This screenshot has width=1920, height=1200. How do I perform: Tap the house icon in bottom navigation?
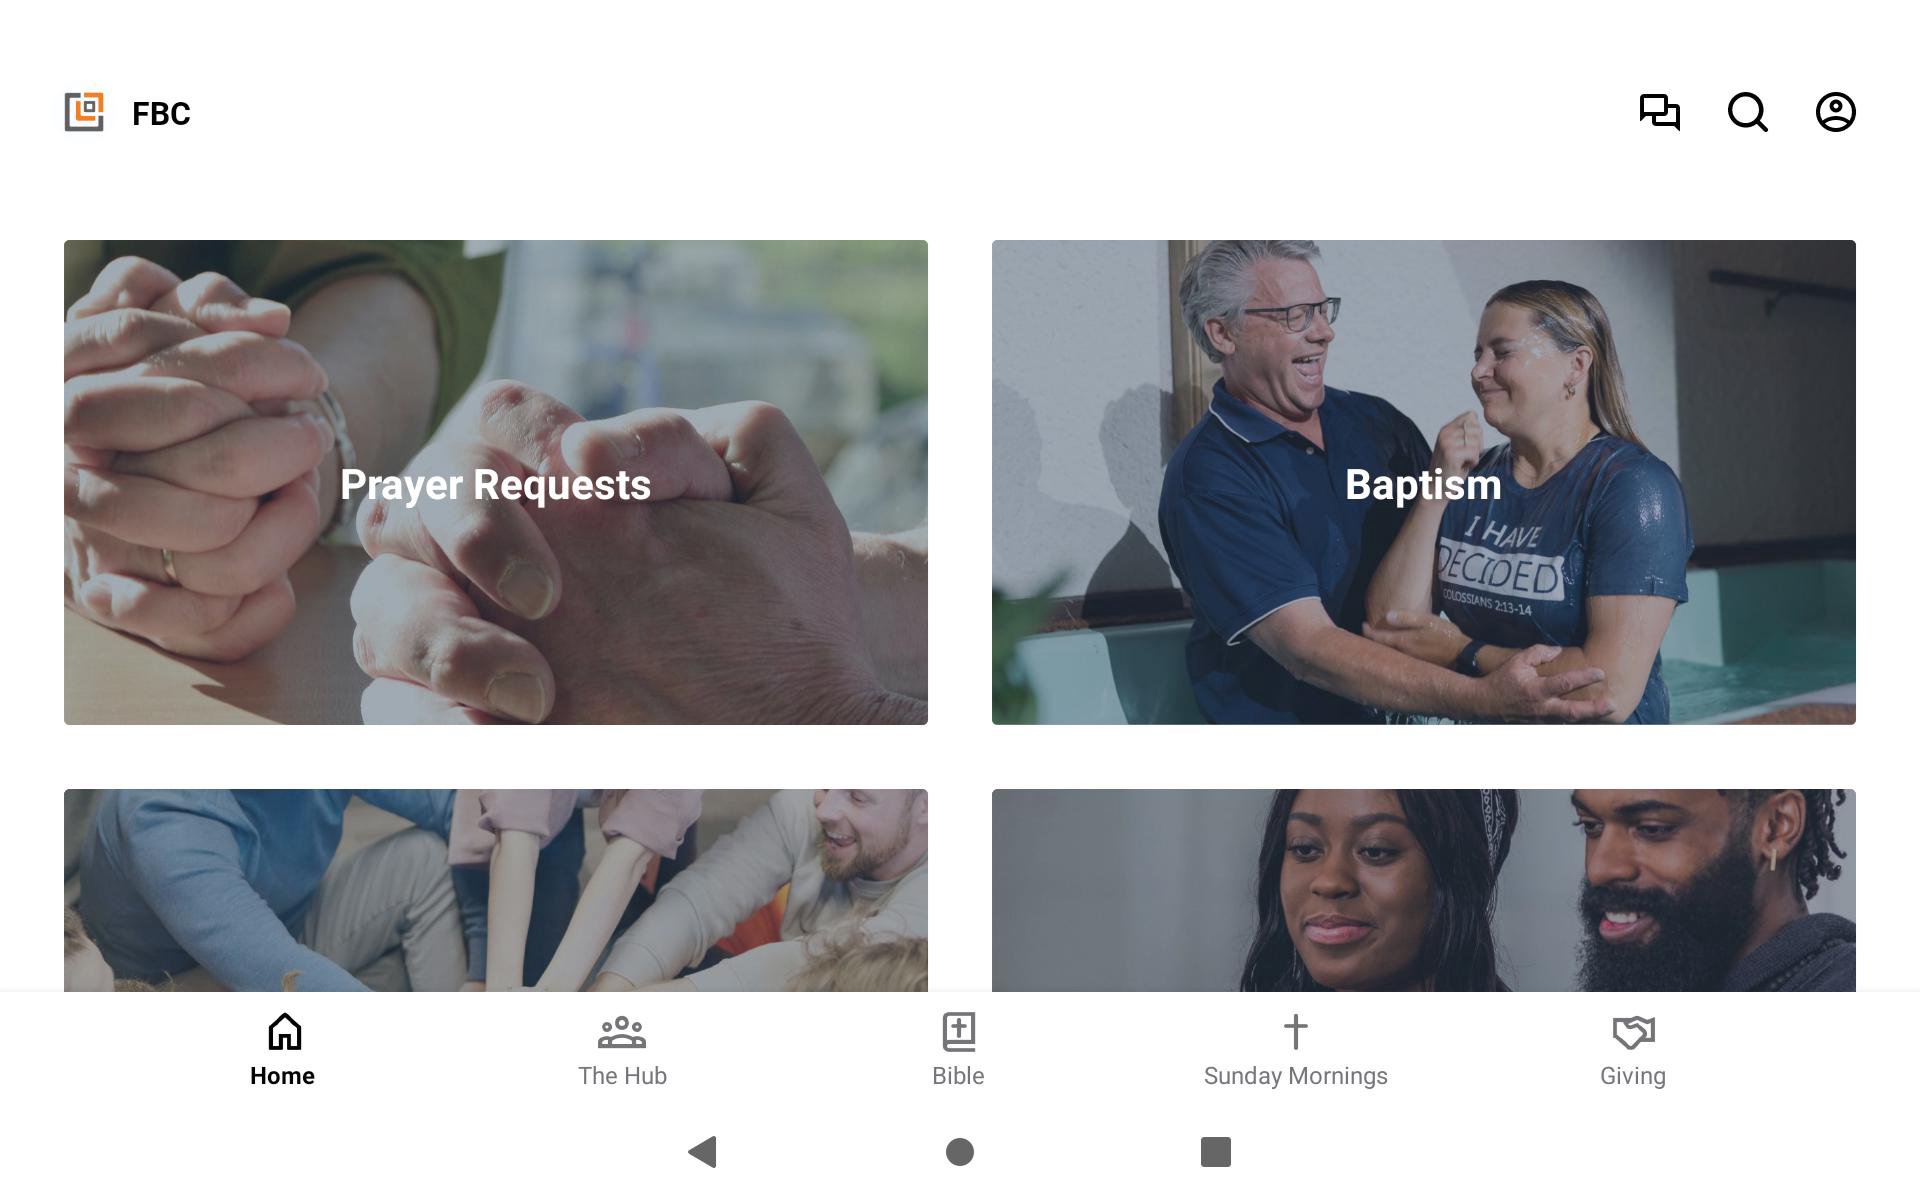point(284,1032)
